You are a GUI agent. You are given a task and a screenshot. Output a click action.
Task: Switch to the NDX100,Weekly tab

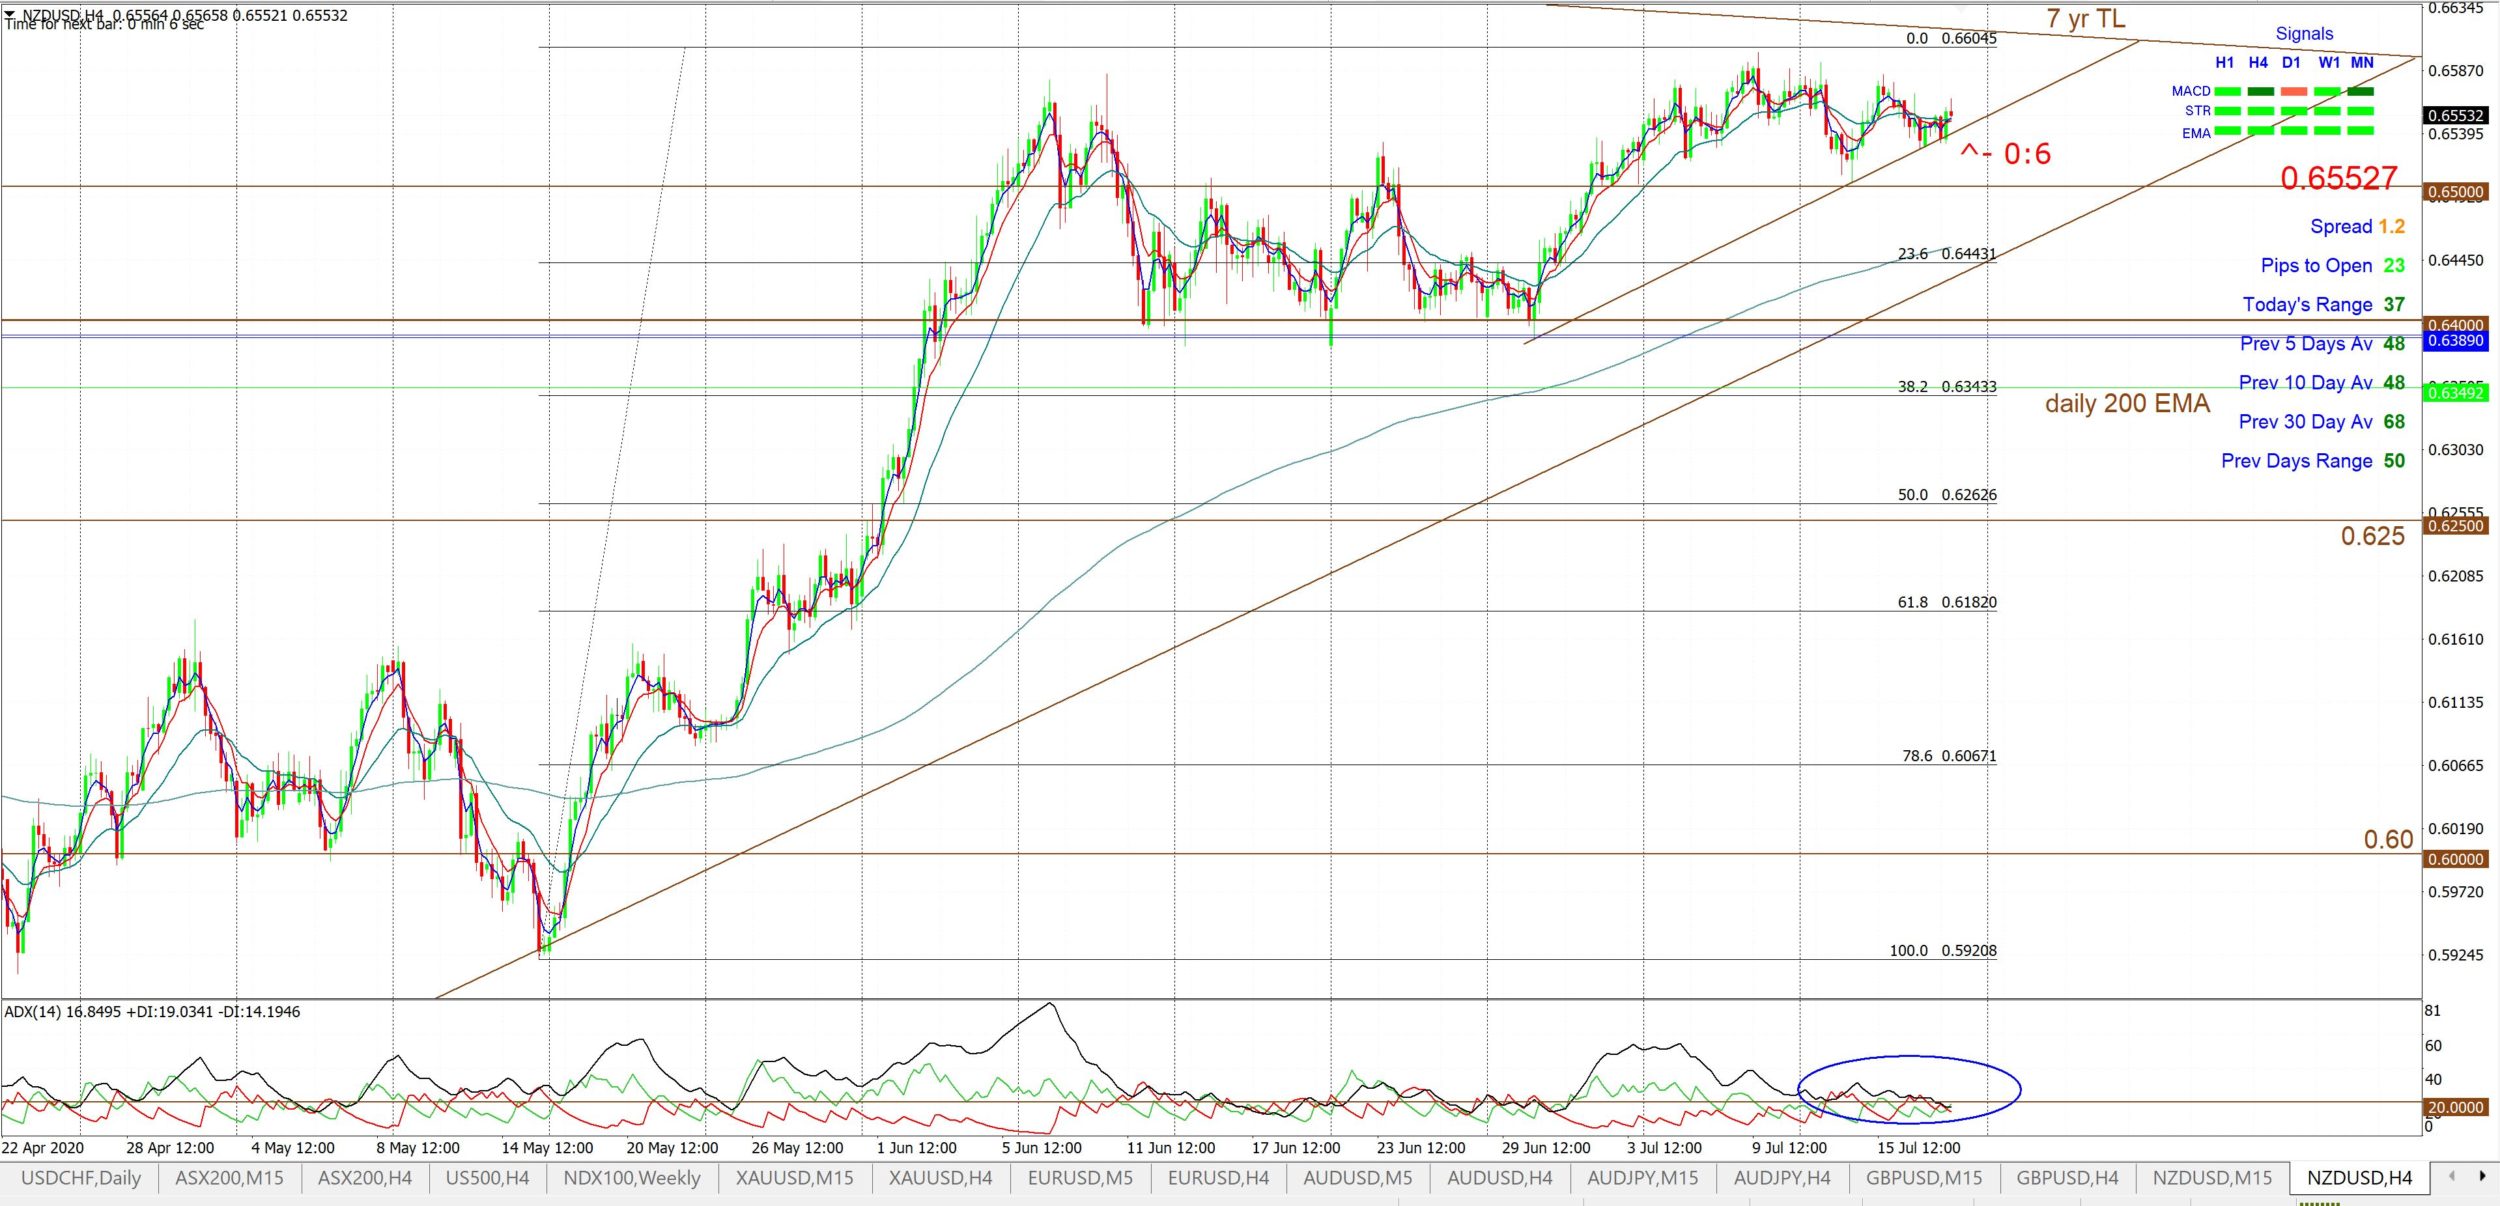[x=632, y=1178]
